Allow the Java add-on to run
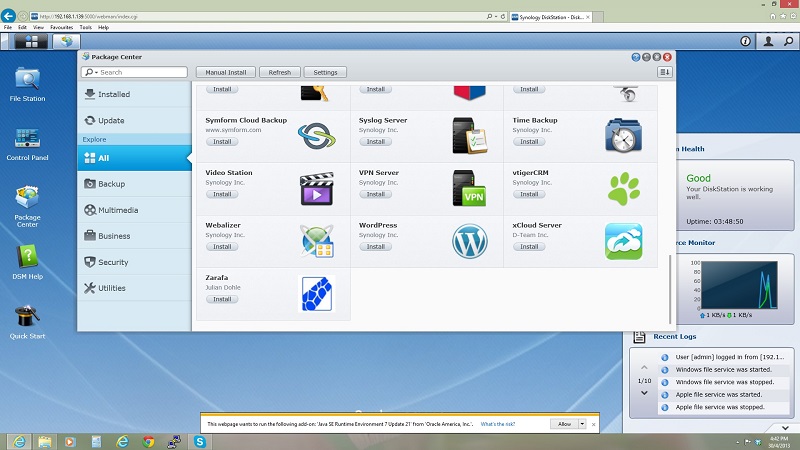800x450 pixels. click(564, 424)
